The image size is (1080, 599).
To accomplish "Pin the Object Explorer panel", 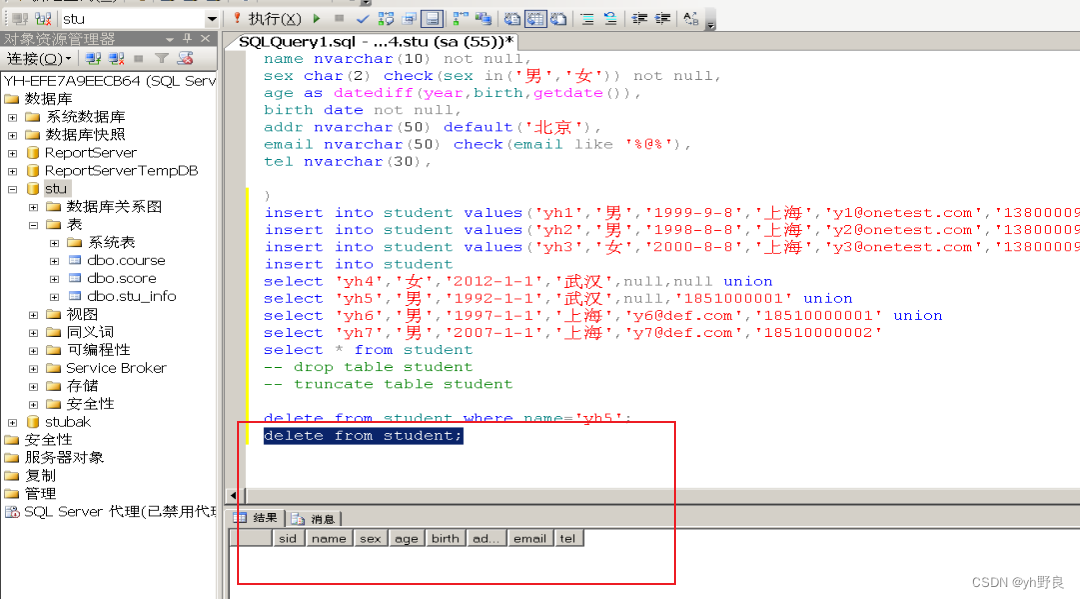I will 187,39.
